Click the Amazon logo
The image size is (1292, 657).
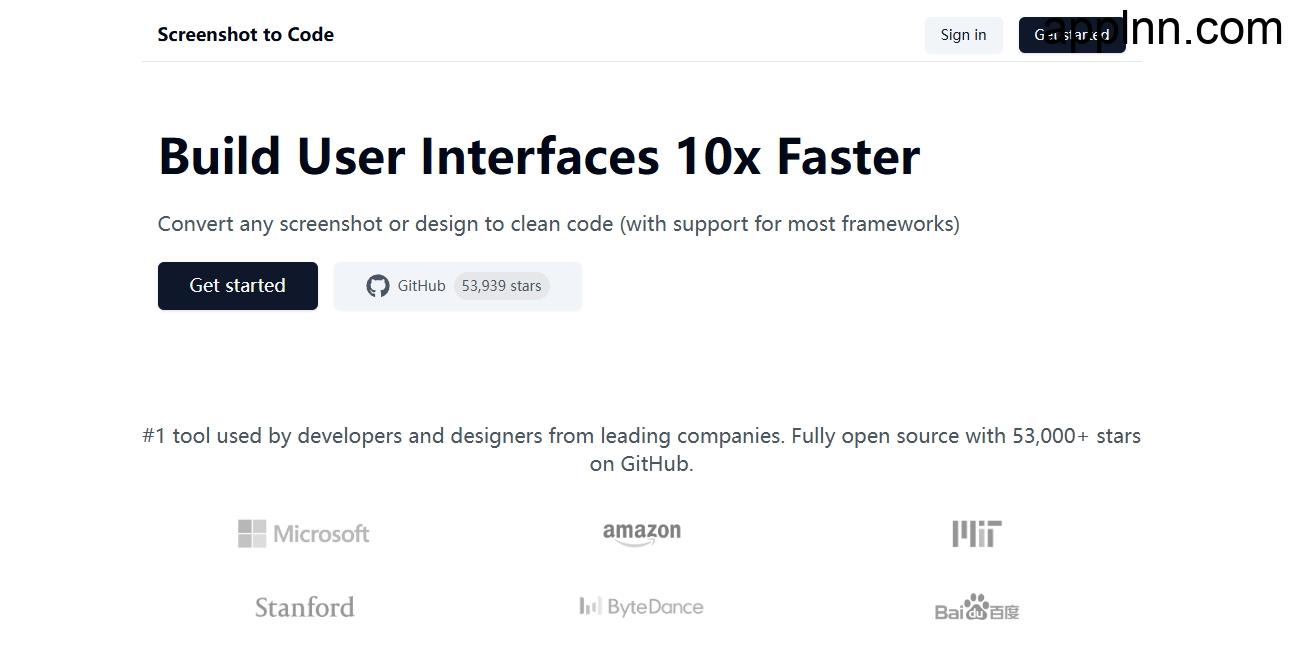642,534
